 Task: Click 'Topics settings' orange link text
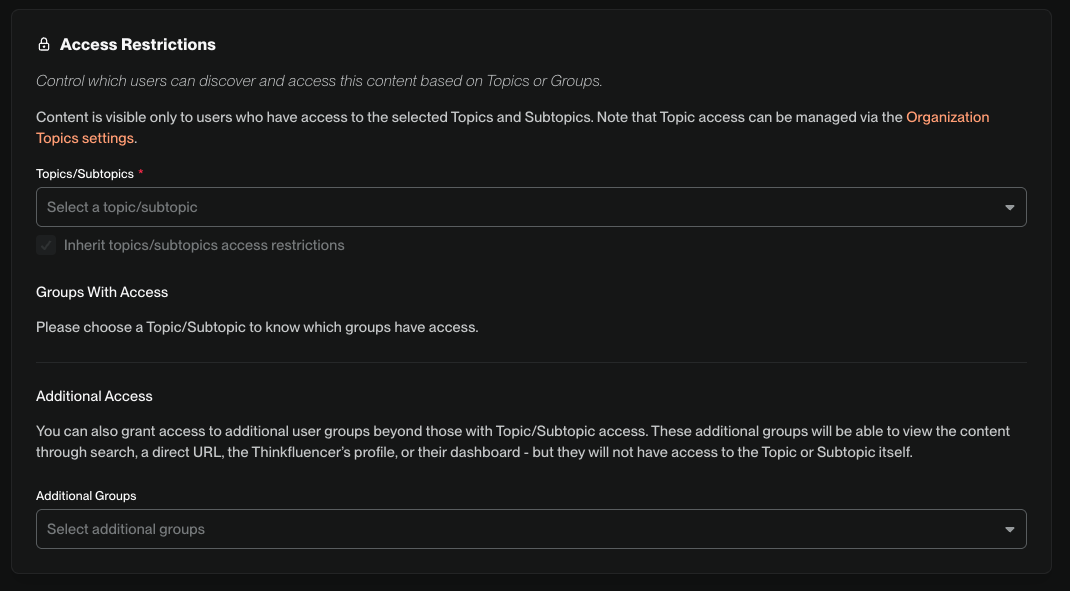pyautogui.click(x=85, y=138)
